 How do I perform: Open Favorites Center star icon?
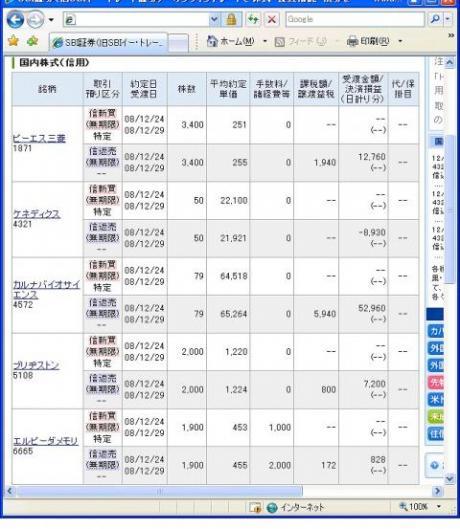(13, 41)
